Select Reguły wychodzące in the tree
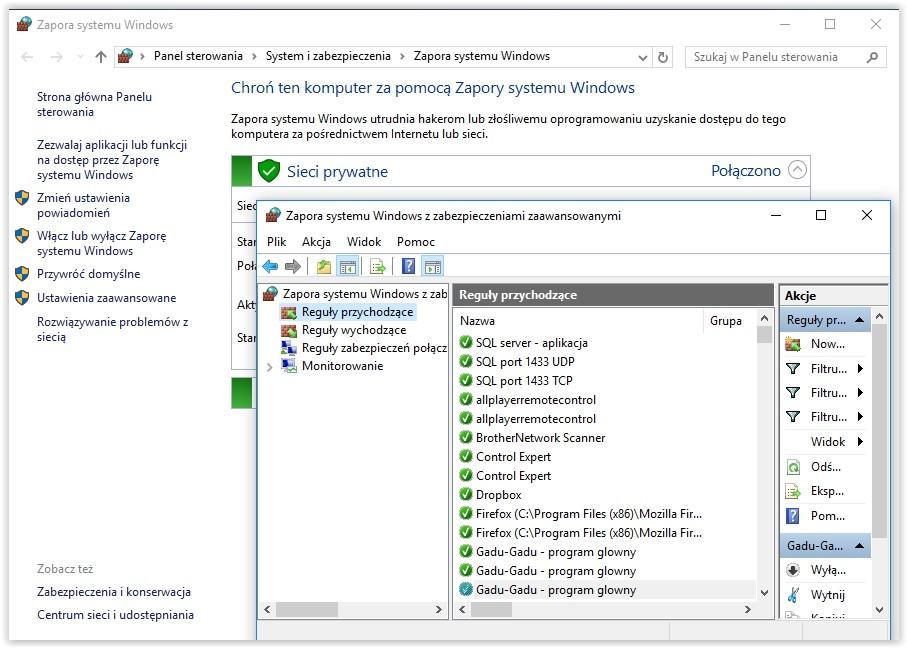Image resolution: width=907 pixels, height=648 pixels. [353, 330]
